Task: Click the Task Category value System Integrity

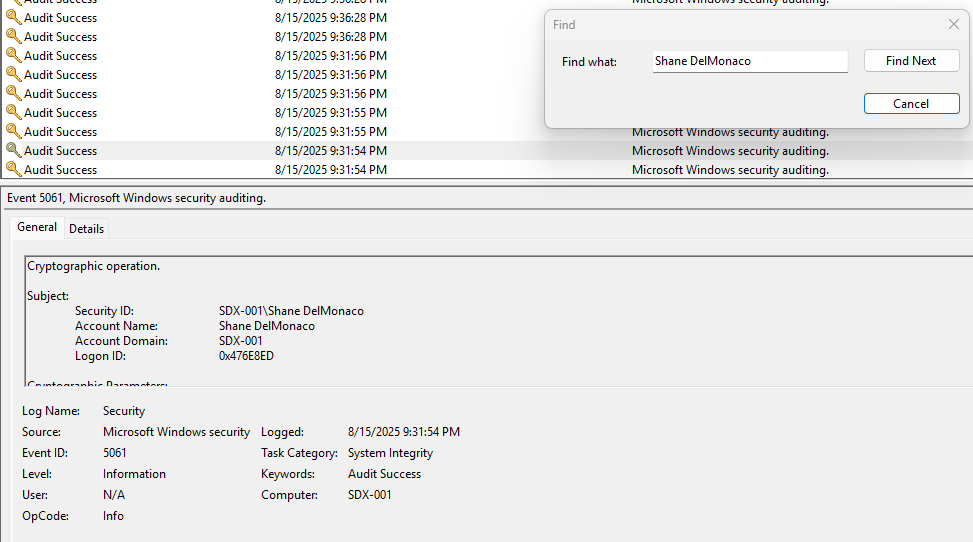Action: [x=390, y=453]
